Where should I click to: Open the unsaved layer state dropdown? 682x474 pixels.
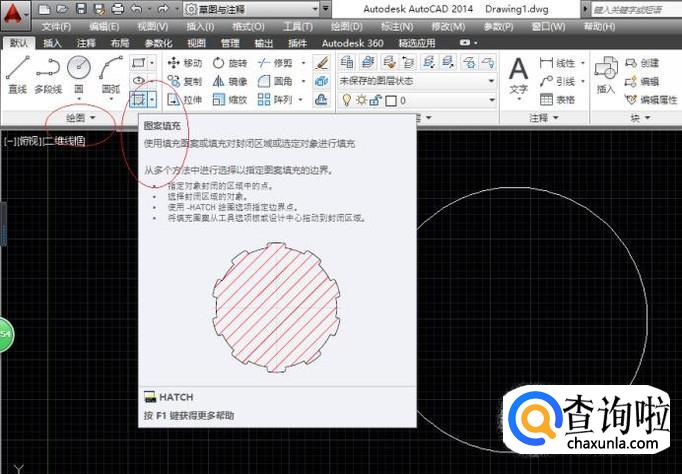[417, 81]
